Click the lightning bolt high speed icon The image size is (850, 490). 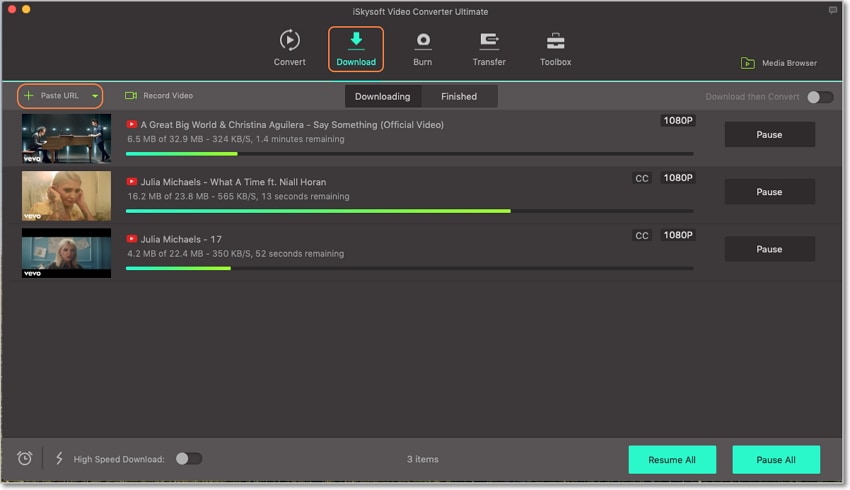click(x=59, y=459)
